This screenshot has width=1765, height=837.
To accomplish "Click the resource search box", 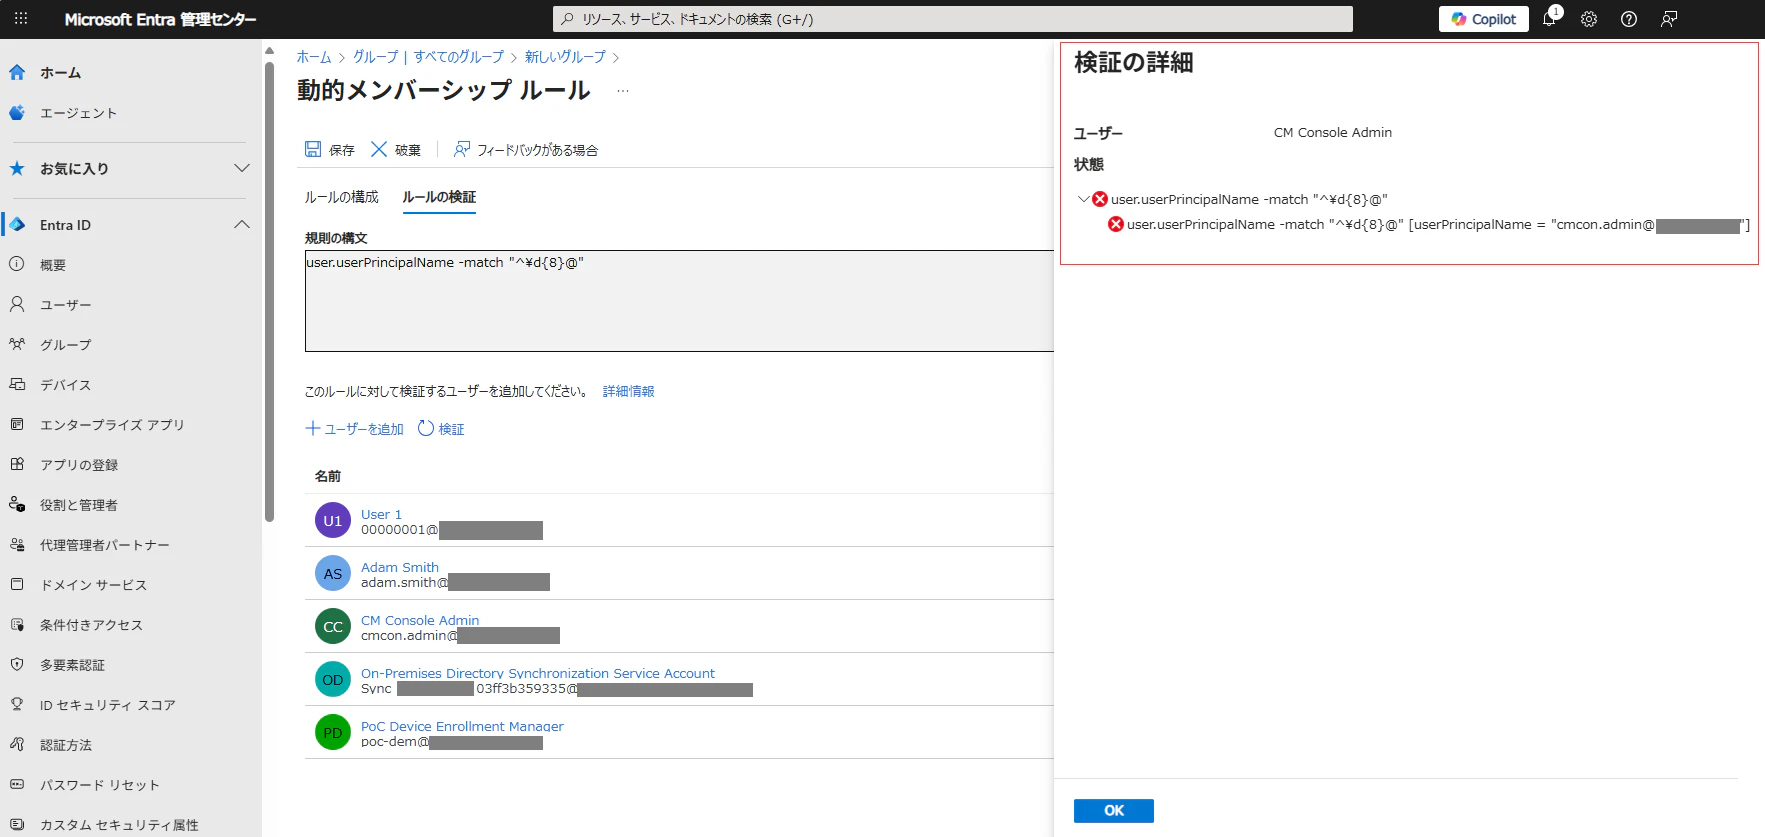I will coord(953,19).
